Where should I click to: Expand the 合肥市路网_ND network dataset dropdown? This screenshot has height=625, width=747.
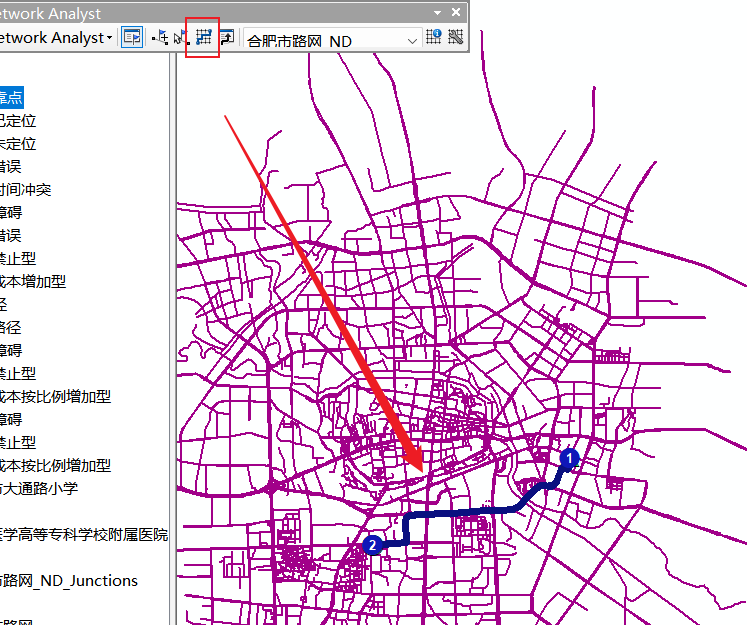(413, 41)
